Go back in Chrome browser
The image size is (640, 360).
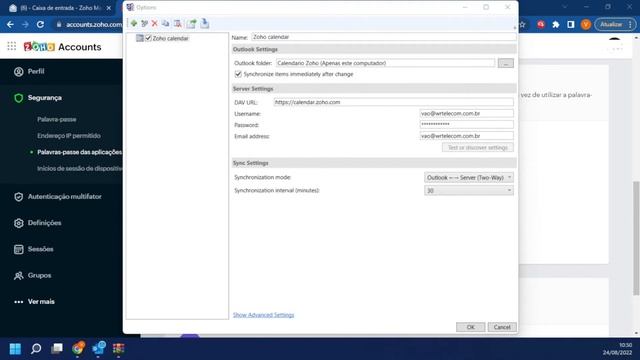point(10,24)
